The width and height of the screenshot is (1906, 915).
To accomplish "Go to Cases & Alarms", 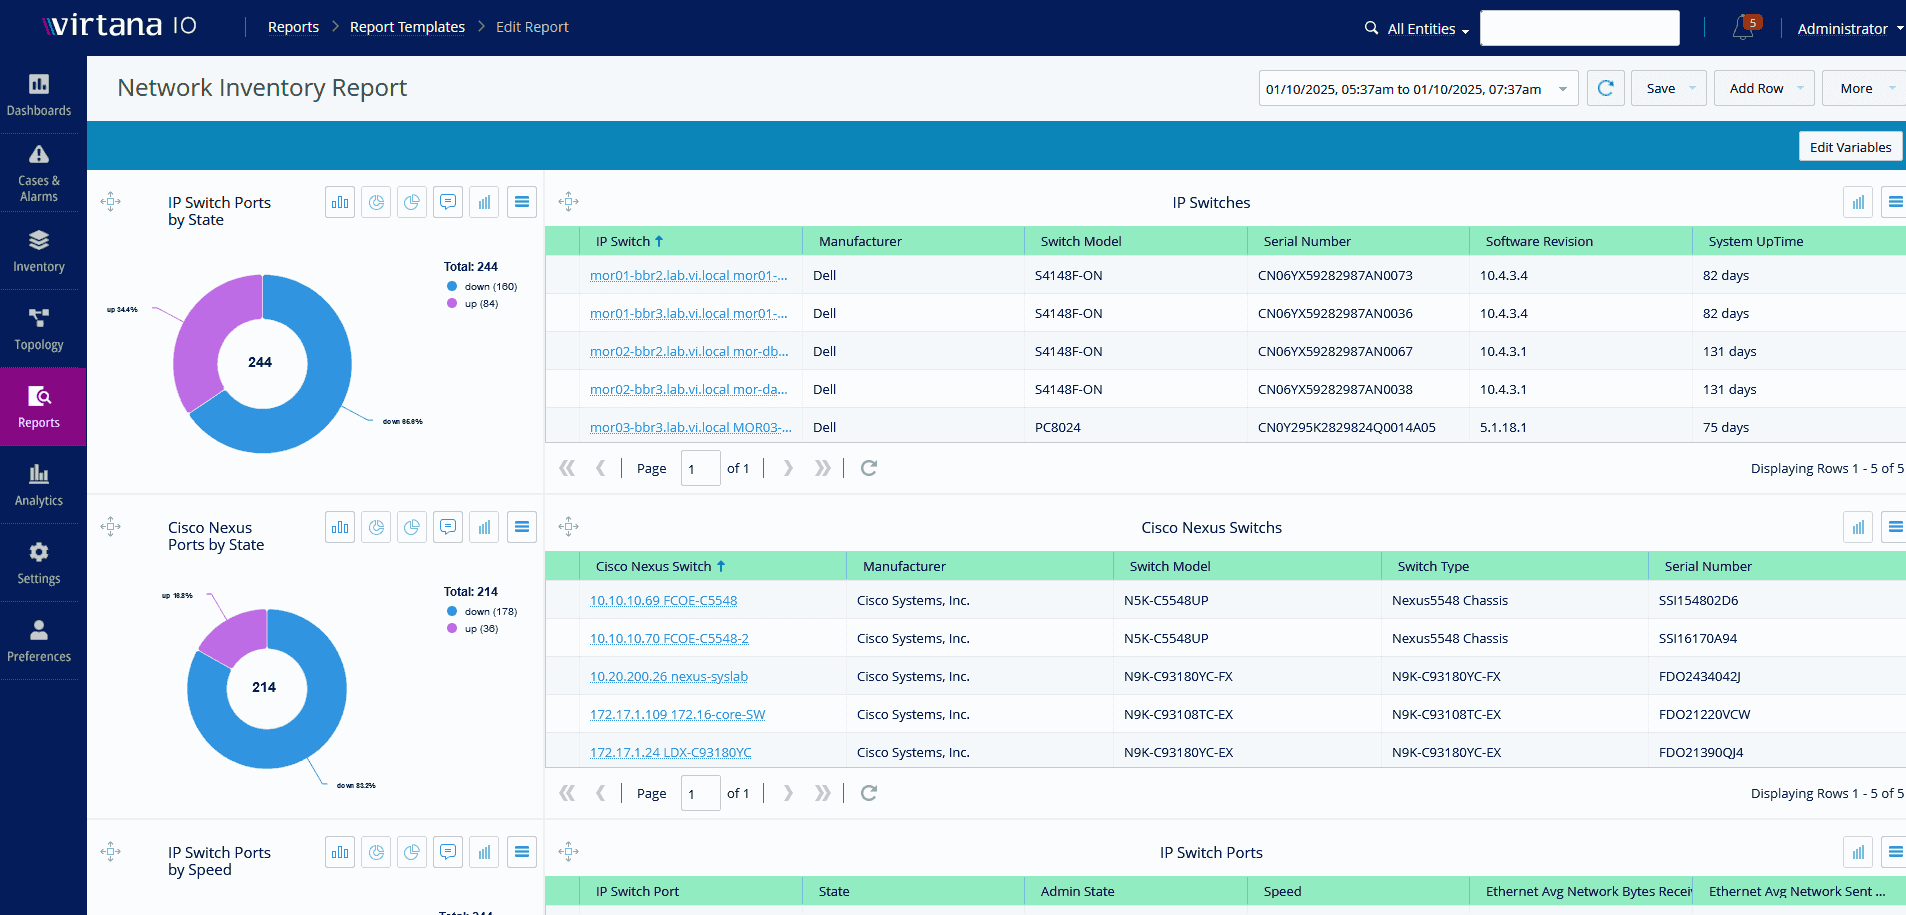I will 39,173.
